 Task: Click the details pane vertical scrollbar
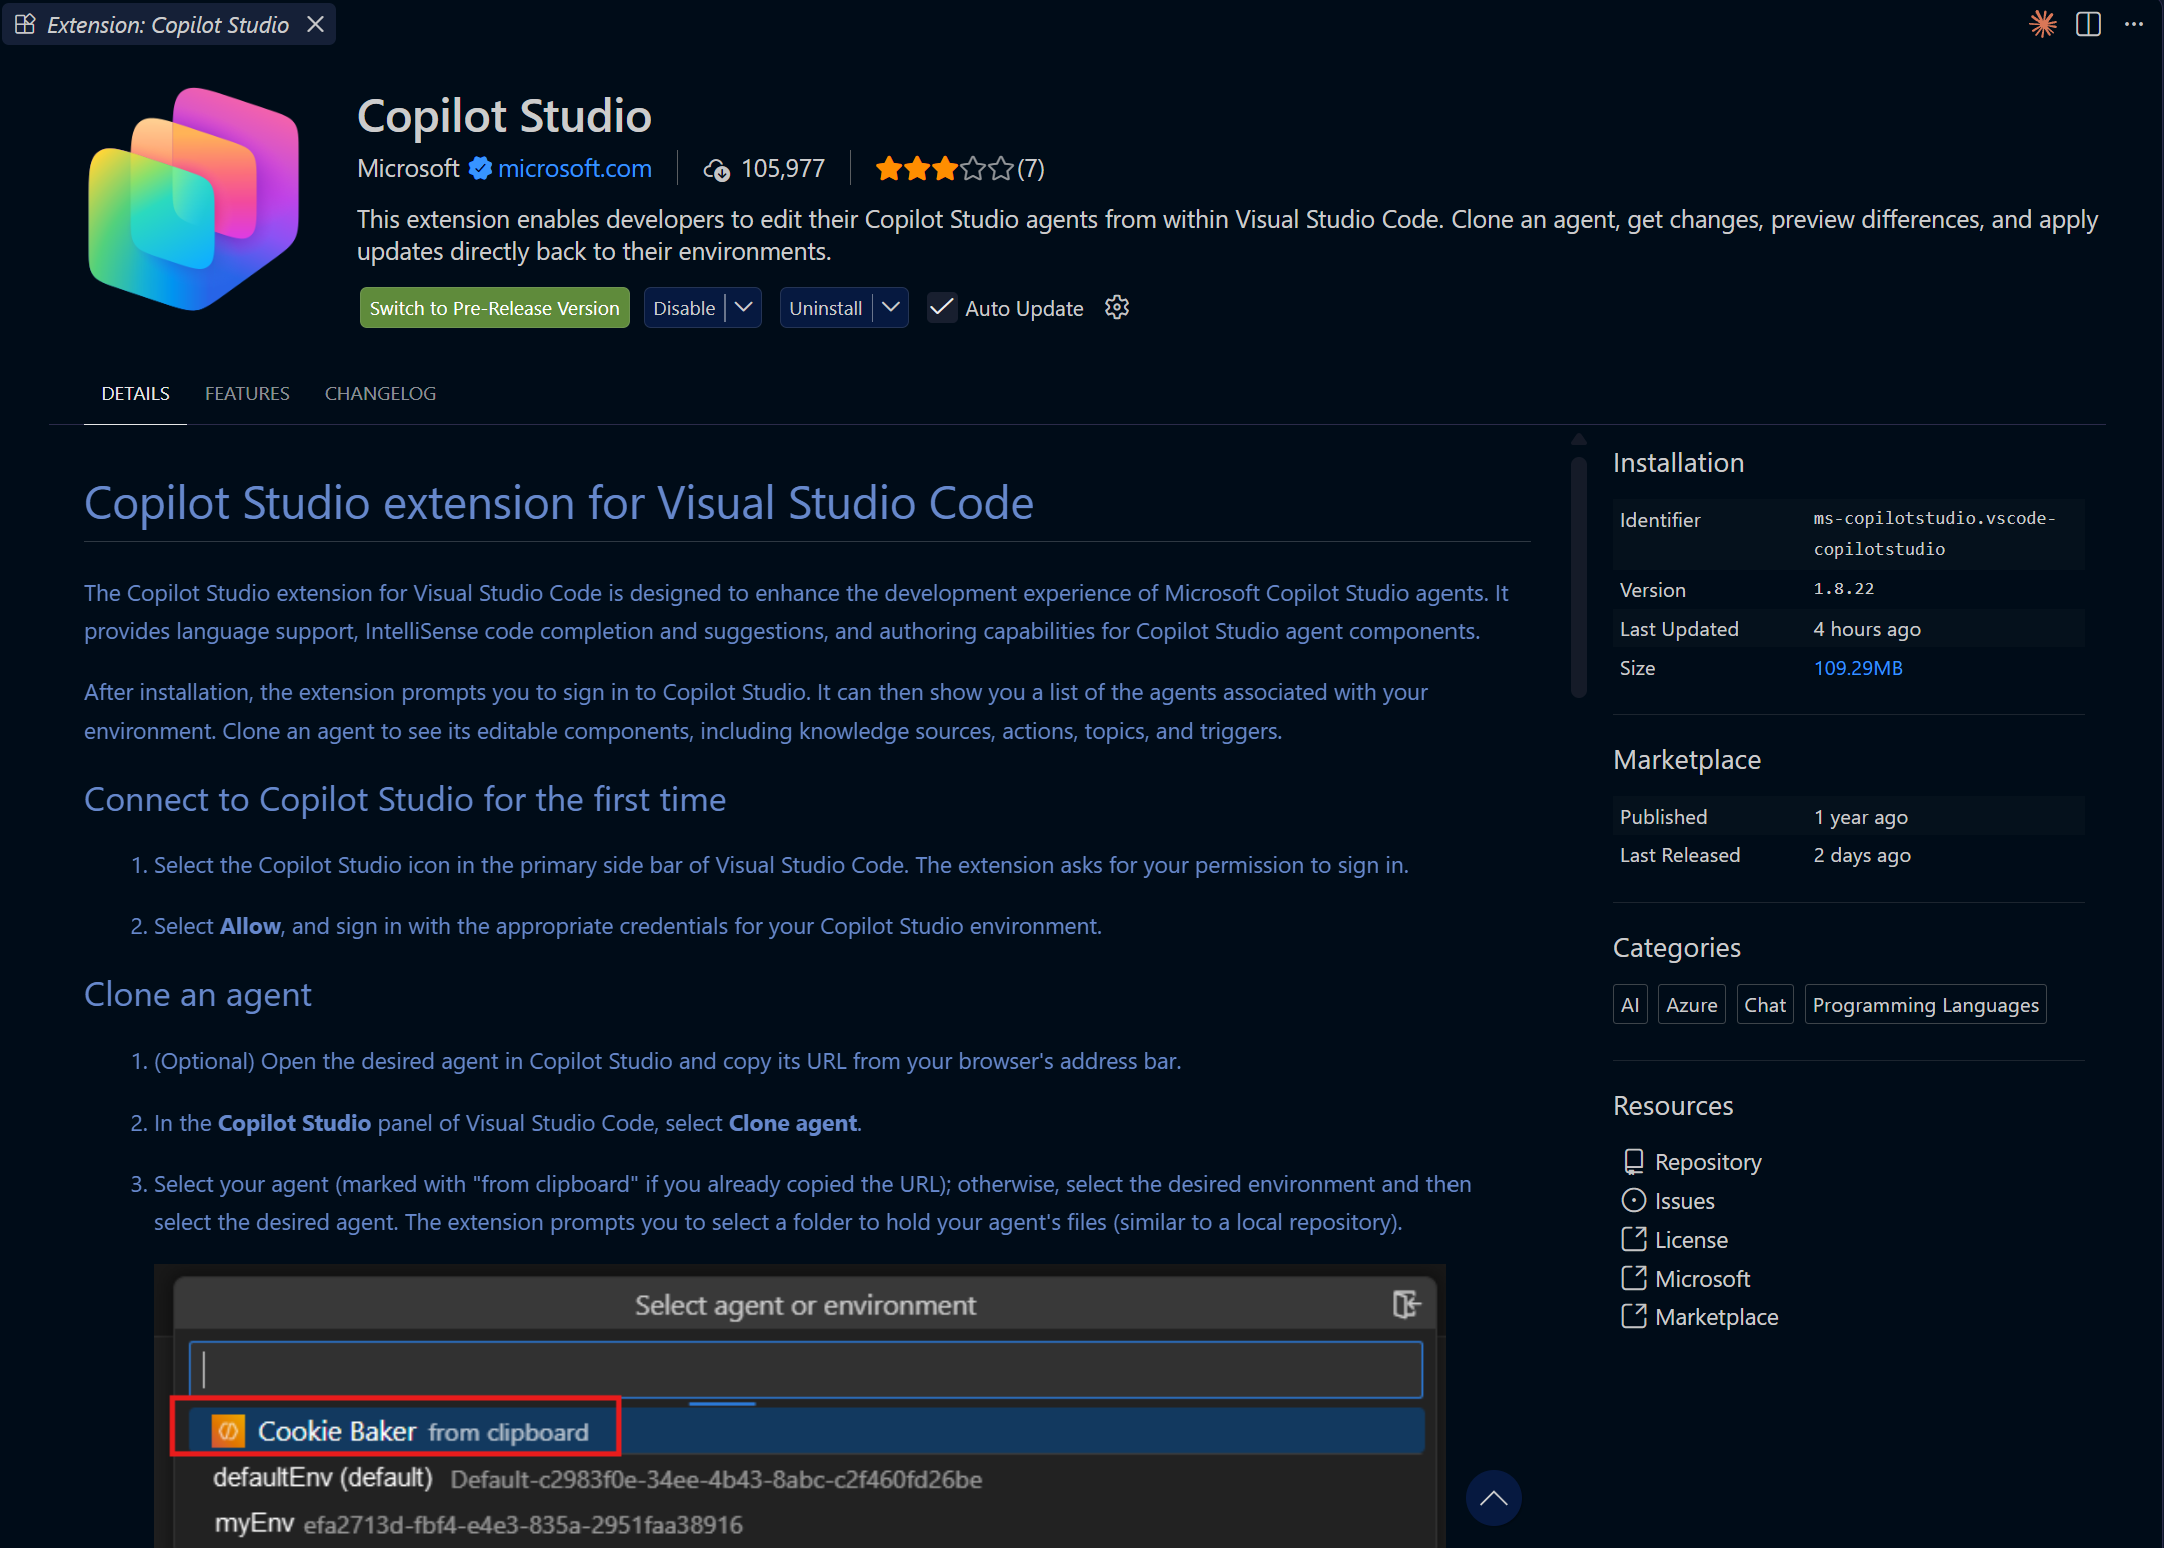(1579, 577)
